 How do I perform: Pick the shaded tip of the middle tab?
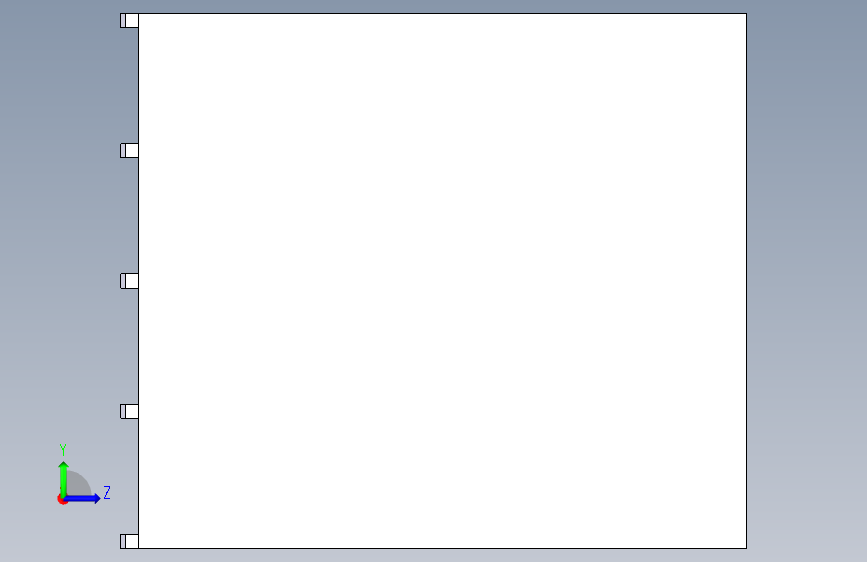click(123, 281)
